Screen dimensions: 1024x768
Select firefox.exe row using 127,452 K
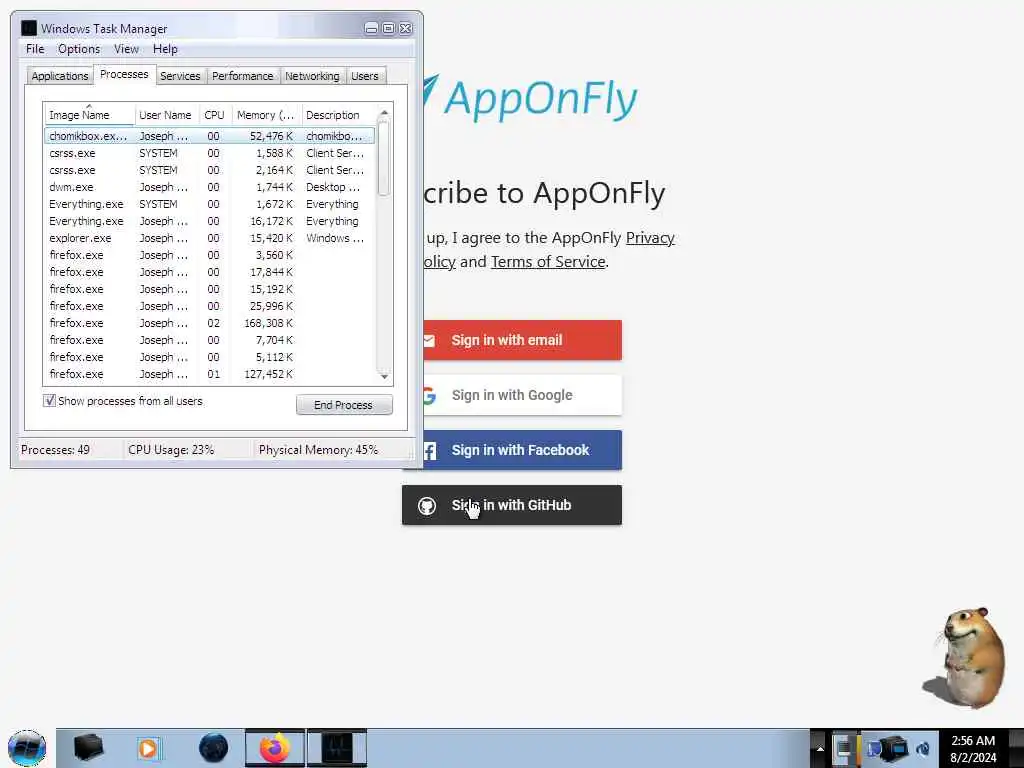coord(210,374)
